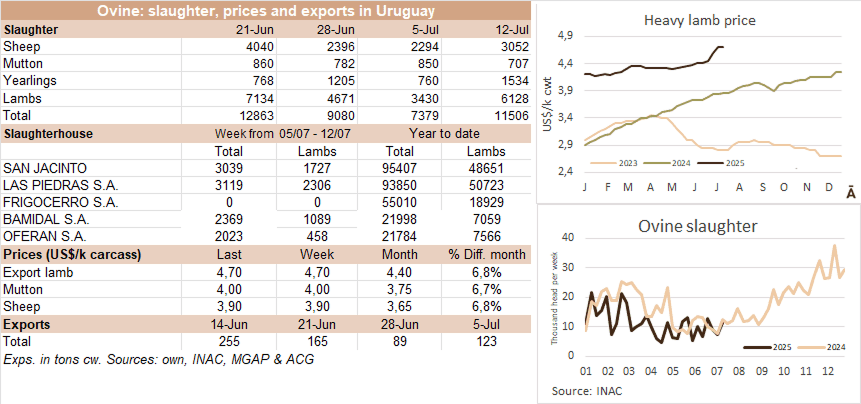Click the Slaughterhouse section header

click(50, 132)
